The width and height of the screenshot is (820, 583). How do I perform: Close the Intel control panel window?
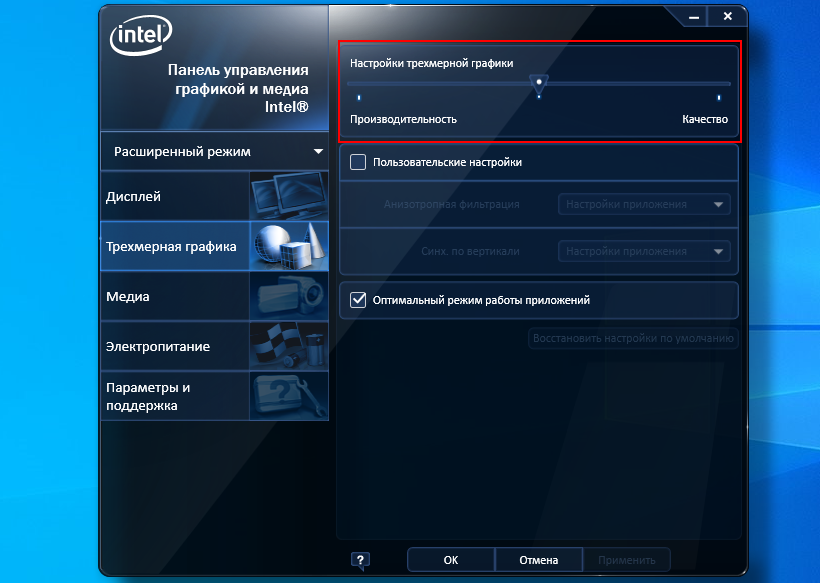727,17
